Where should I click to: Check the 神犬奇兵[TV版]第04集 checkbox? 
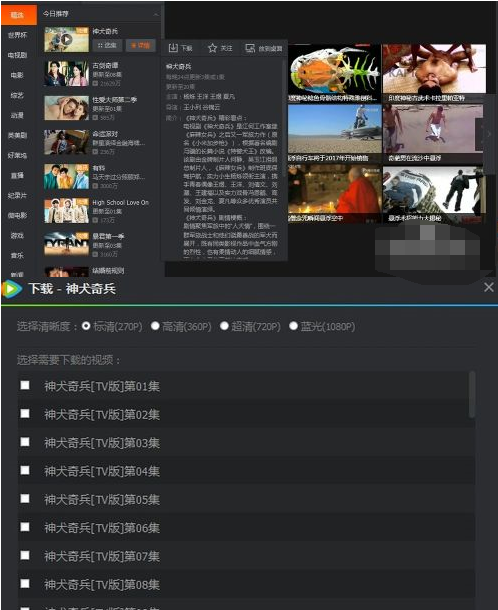(x=25, y=470)
